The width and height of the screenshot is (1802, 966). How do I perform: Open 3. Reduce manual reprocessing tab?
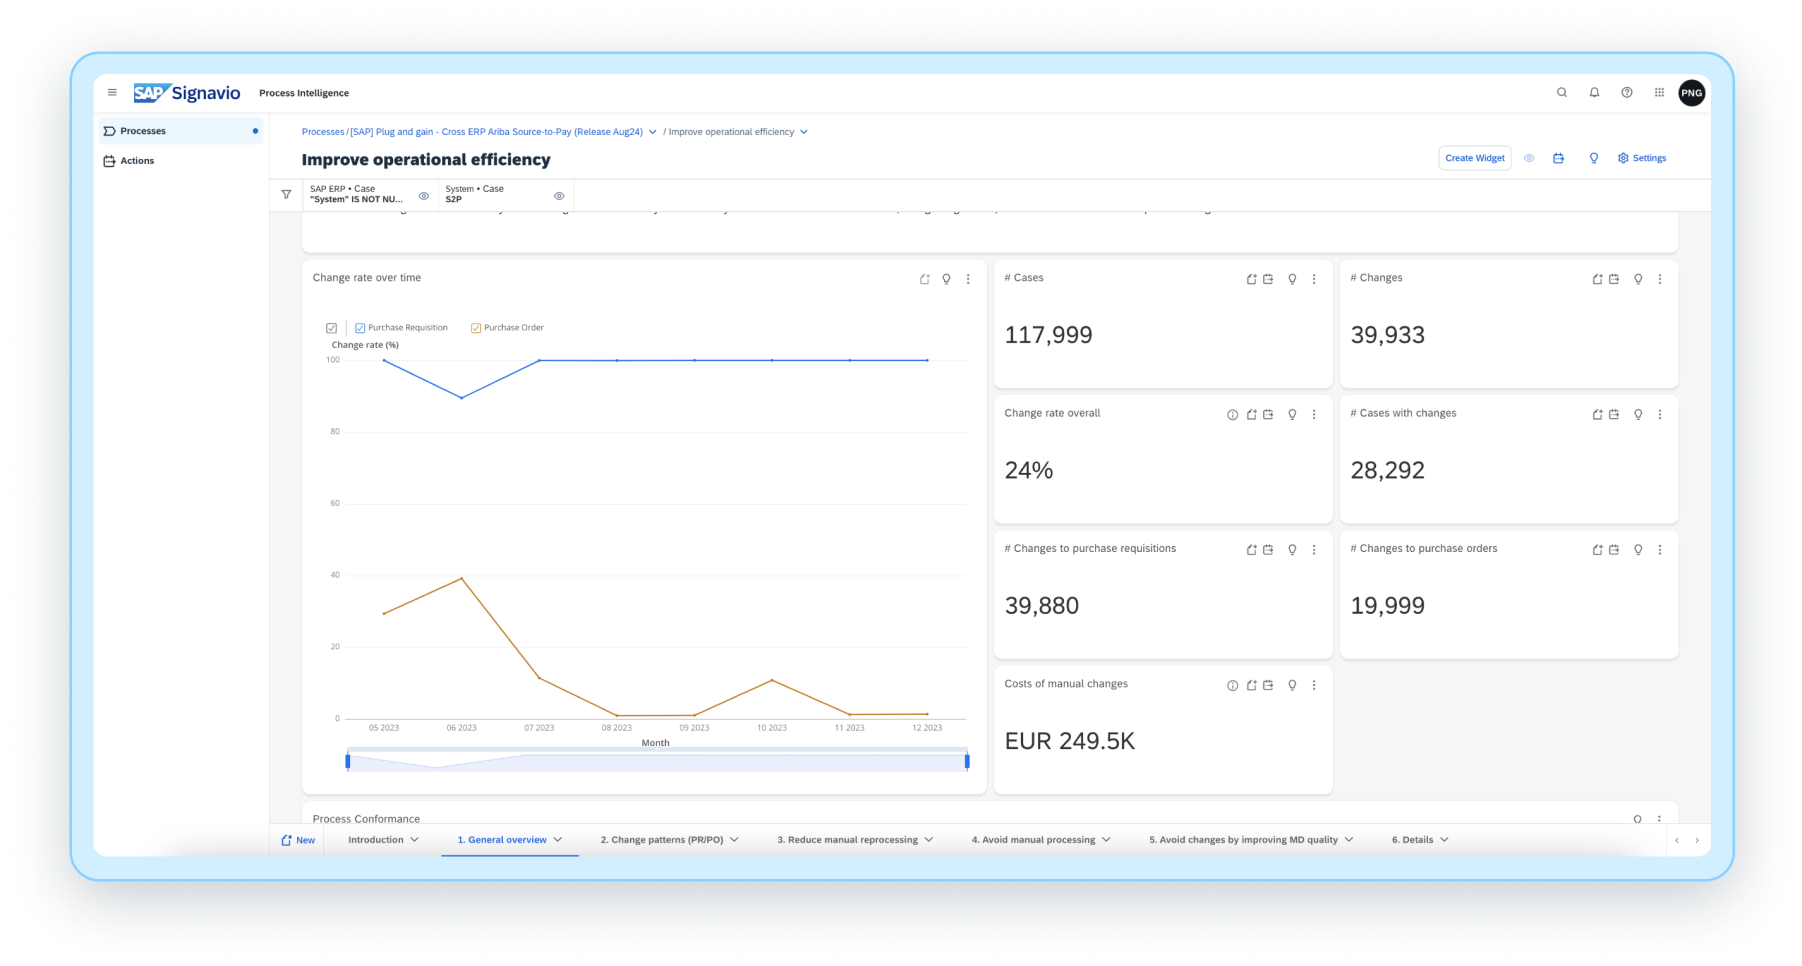[x=847, y=840]
